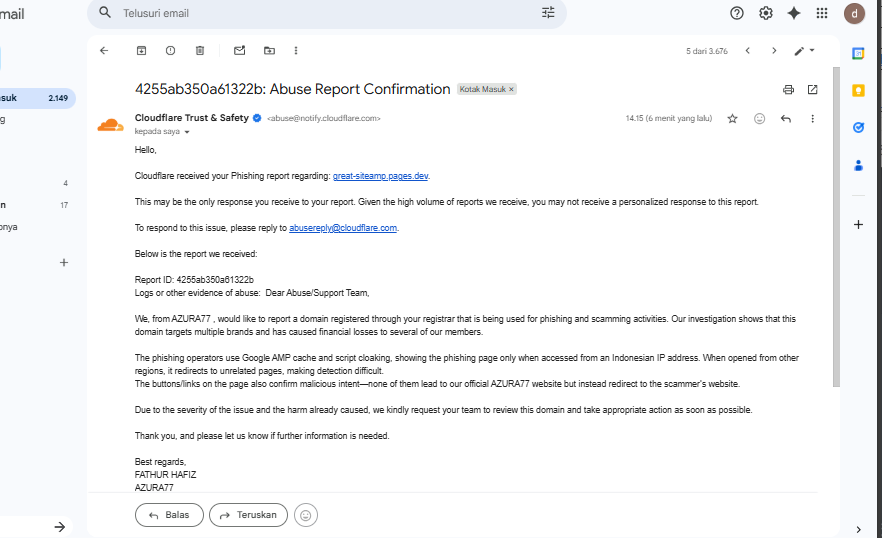882x538 pixels.
Task: Open Google Contacts side panel
Action: pos(858,165)
